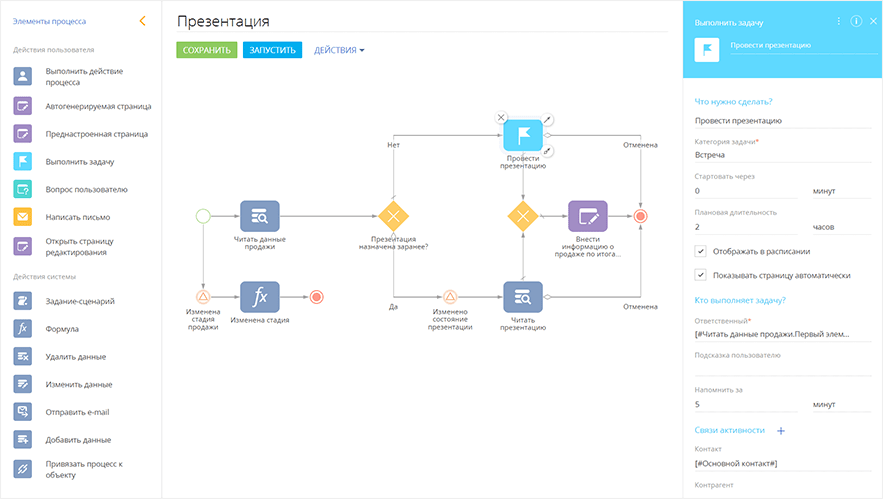Open info icon in task panel header
This screenshot has height=499, width=883.
pyautogui.click(x=856, y=21)
